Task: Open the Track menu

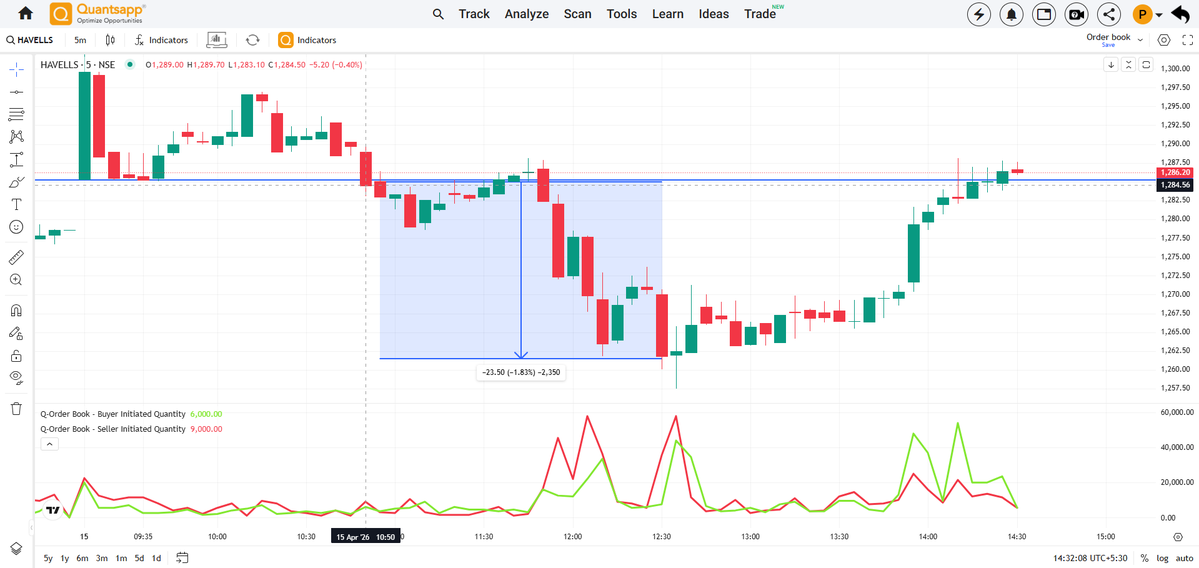Action: pos(474,14)
